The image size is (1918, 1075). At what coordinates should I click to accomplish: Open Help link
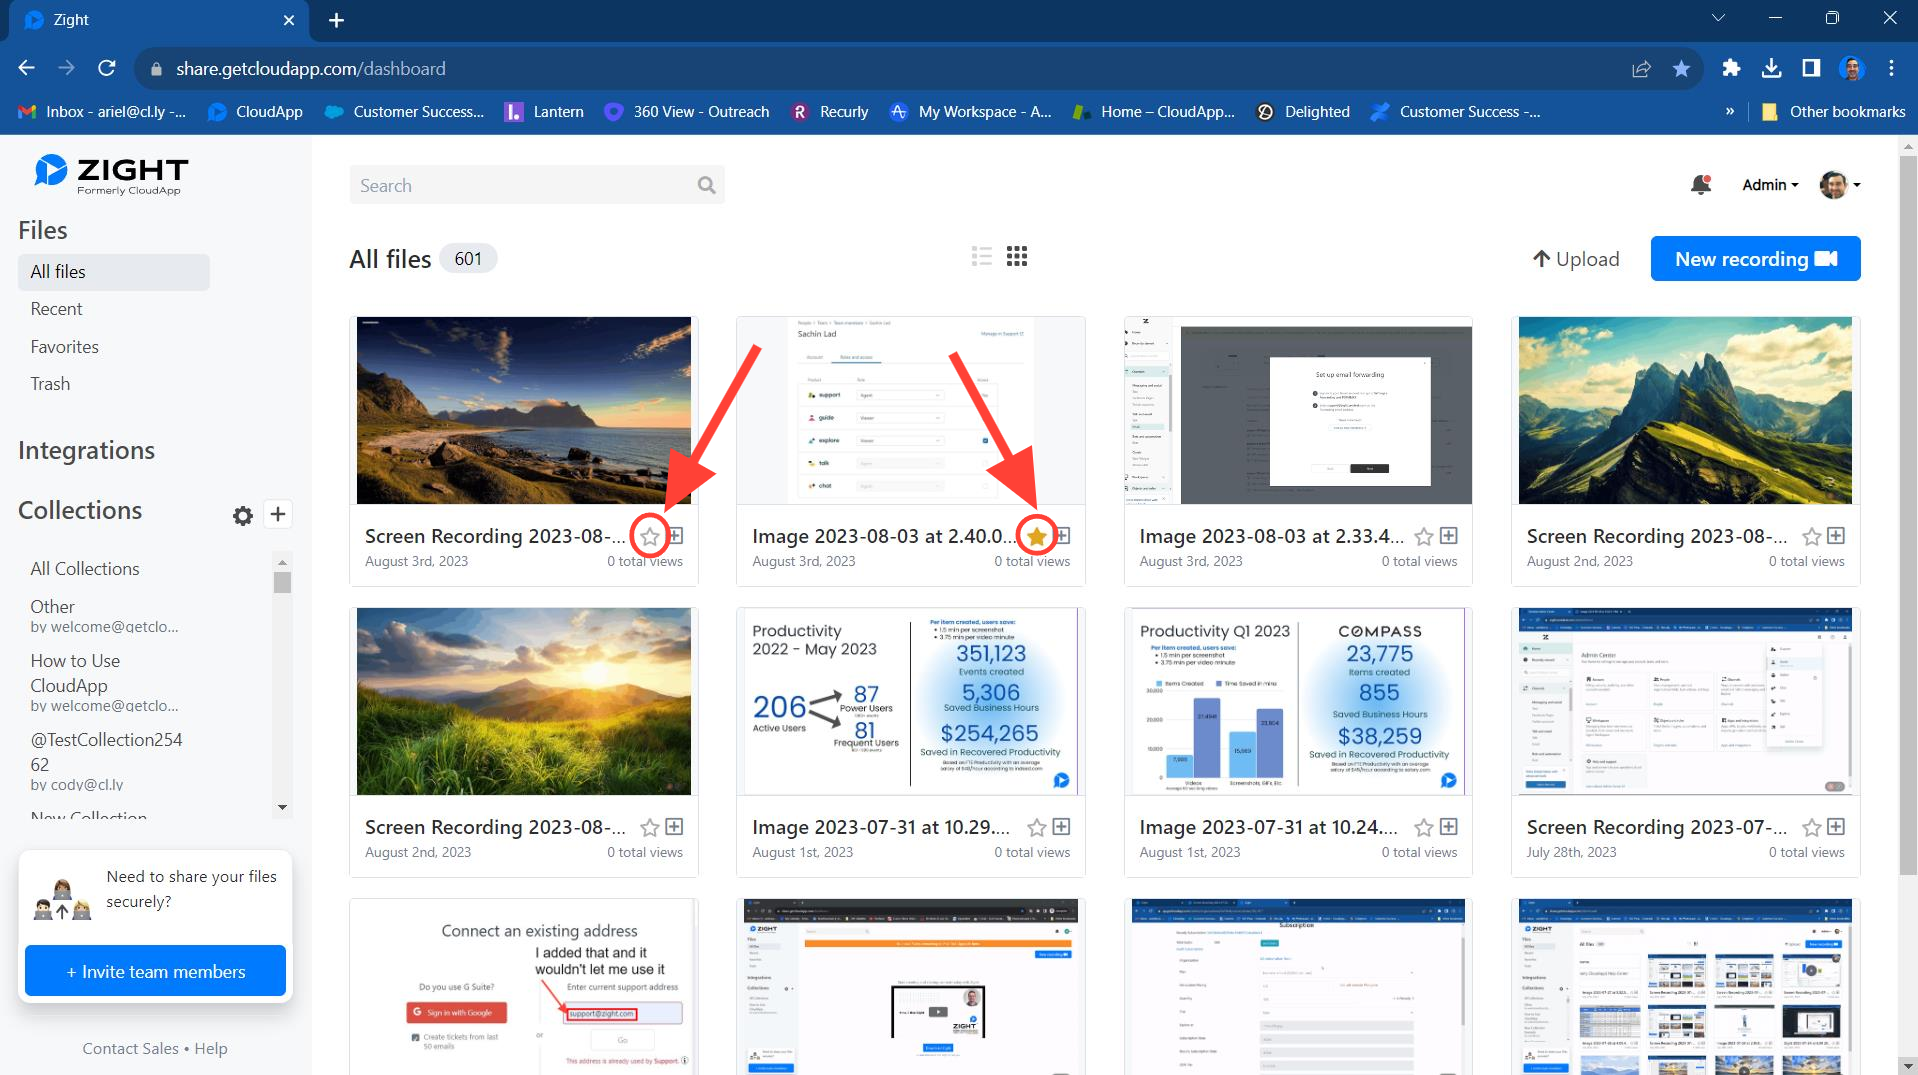coord(211,1048)
